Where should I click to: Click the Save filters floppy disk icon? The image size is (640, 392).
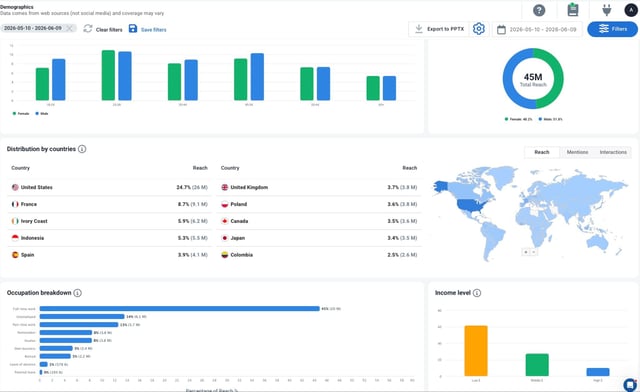[133, 29]
